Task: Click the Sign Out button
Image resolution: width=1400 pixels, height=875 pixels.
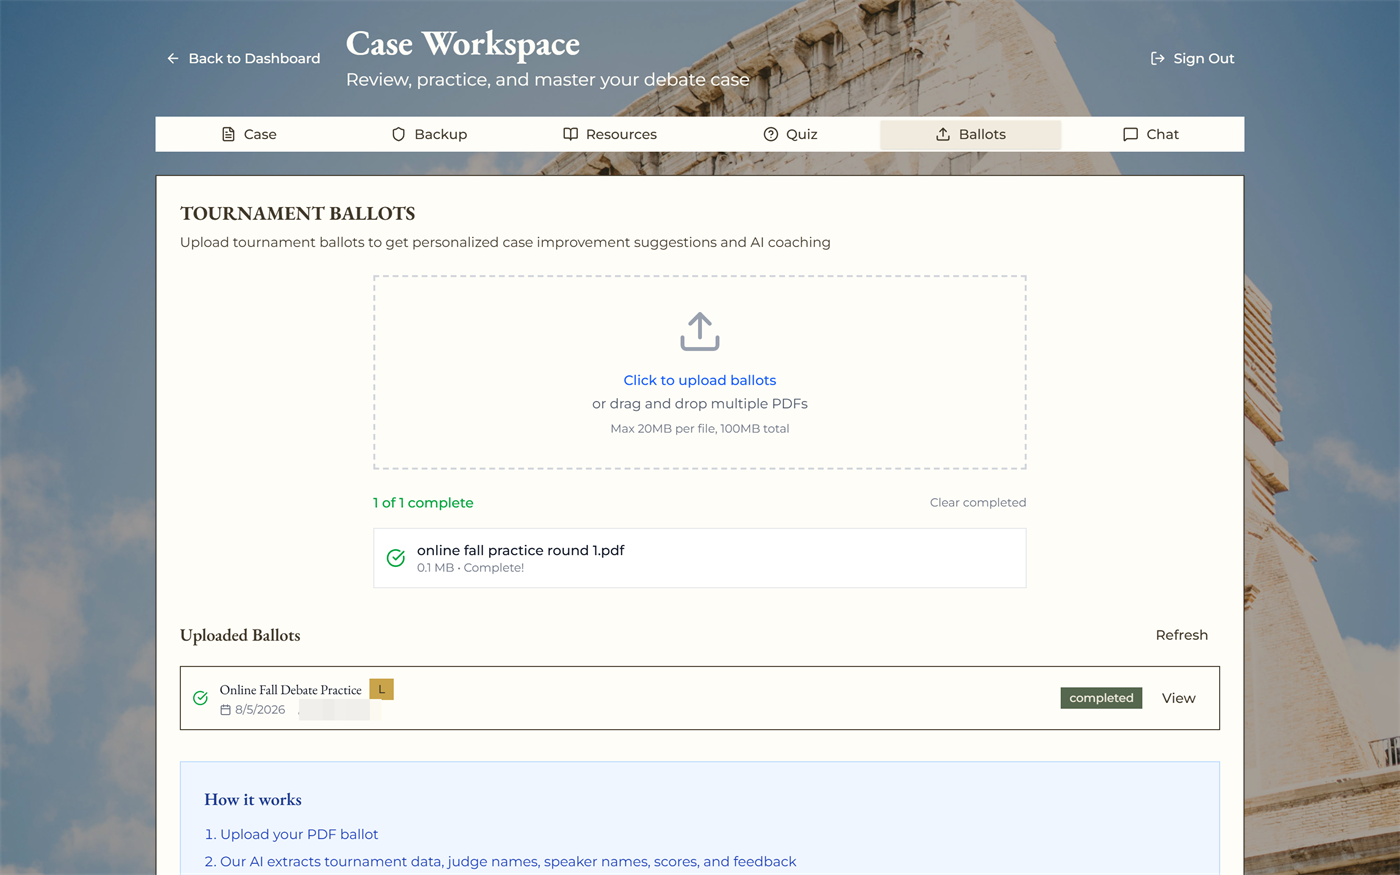Action: pos(1192,58)
